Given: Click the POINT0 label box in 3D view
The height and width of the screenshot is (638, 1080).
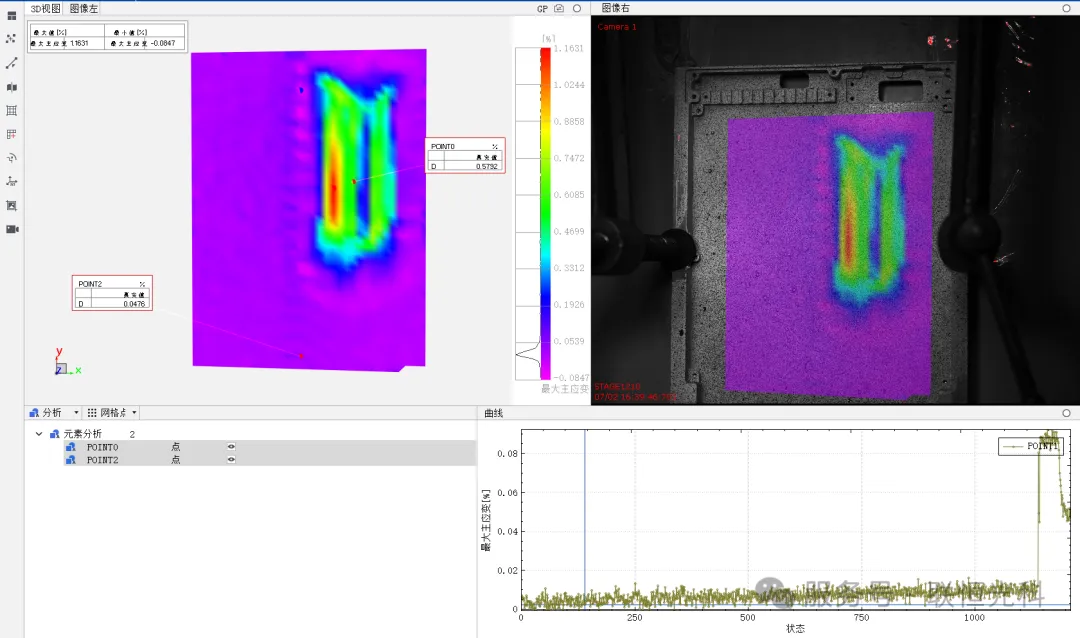Looking at the screenshot, I should pyautogui.click(x=465, y=155).
